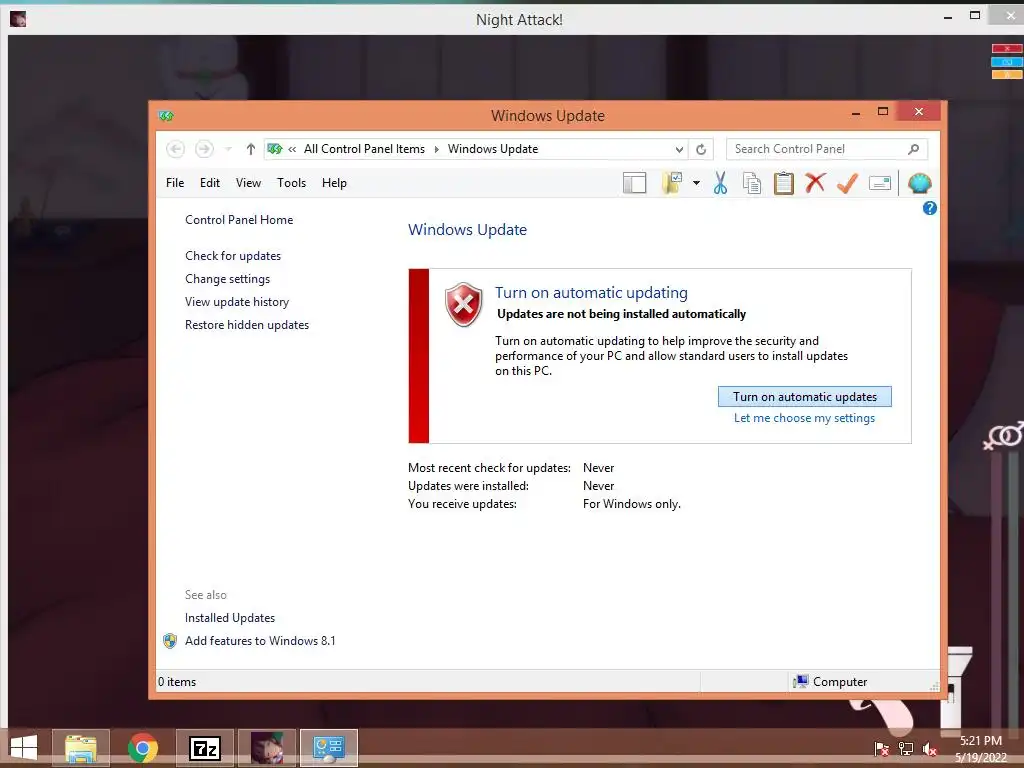Expand the breadcrumb chevron after All Control Panel Items

coord(436,150)
